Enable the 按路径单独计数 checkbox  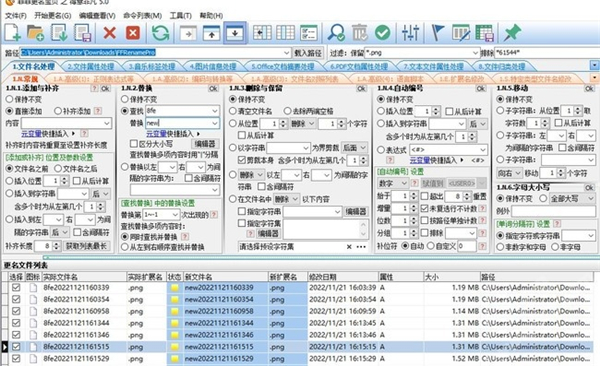(x=424, y=221)
